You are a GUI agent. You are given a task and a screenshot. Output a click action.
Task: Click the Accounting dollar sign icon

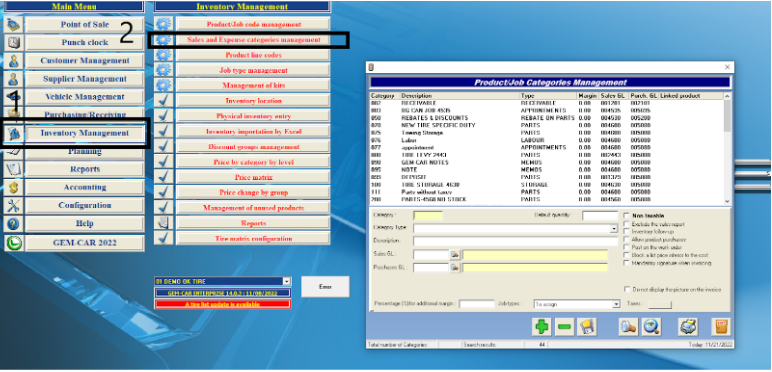[13, 187]
